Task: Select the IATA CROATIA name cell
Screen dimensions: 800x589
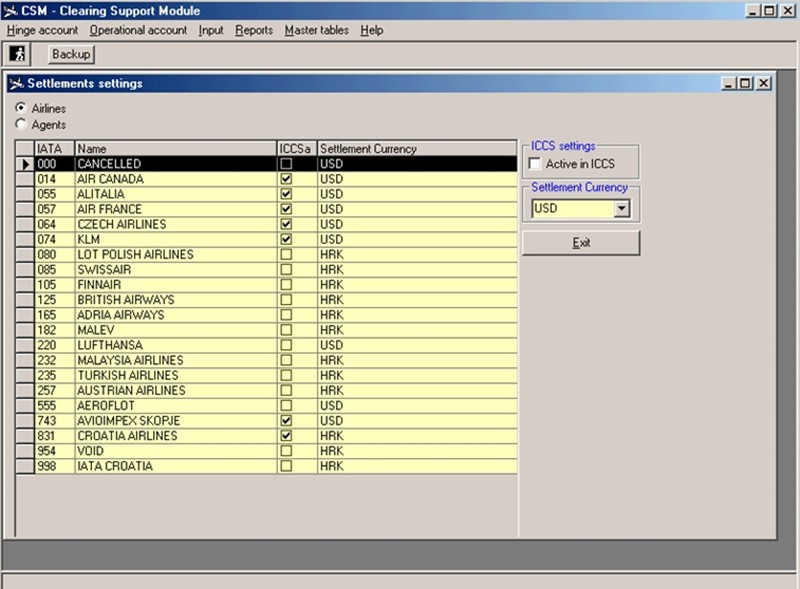Action: click(x=176, y=466)
